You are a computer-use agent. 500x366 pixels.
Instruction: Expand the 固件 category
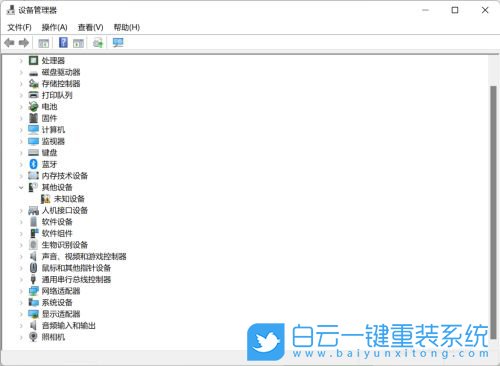[21, 118]
